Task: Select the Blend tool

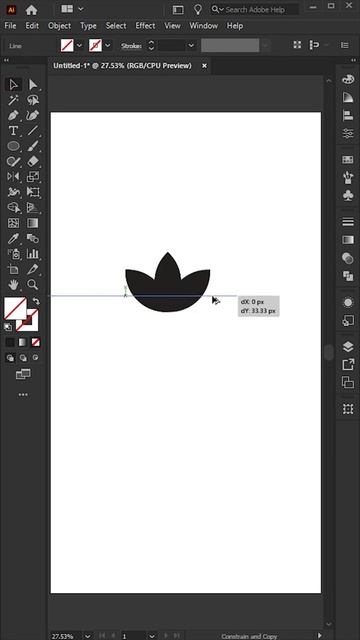Action: click(33, 238)
